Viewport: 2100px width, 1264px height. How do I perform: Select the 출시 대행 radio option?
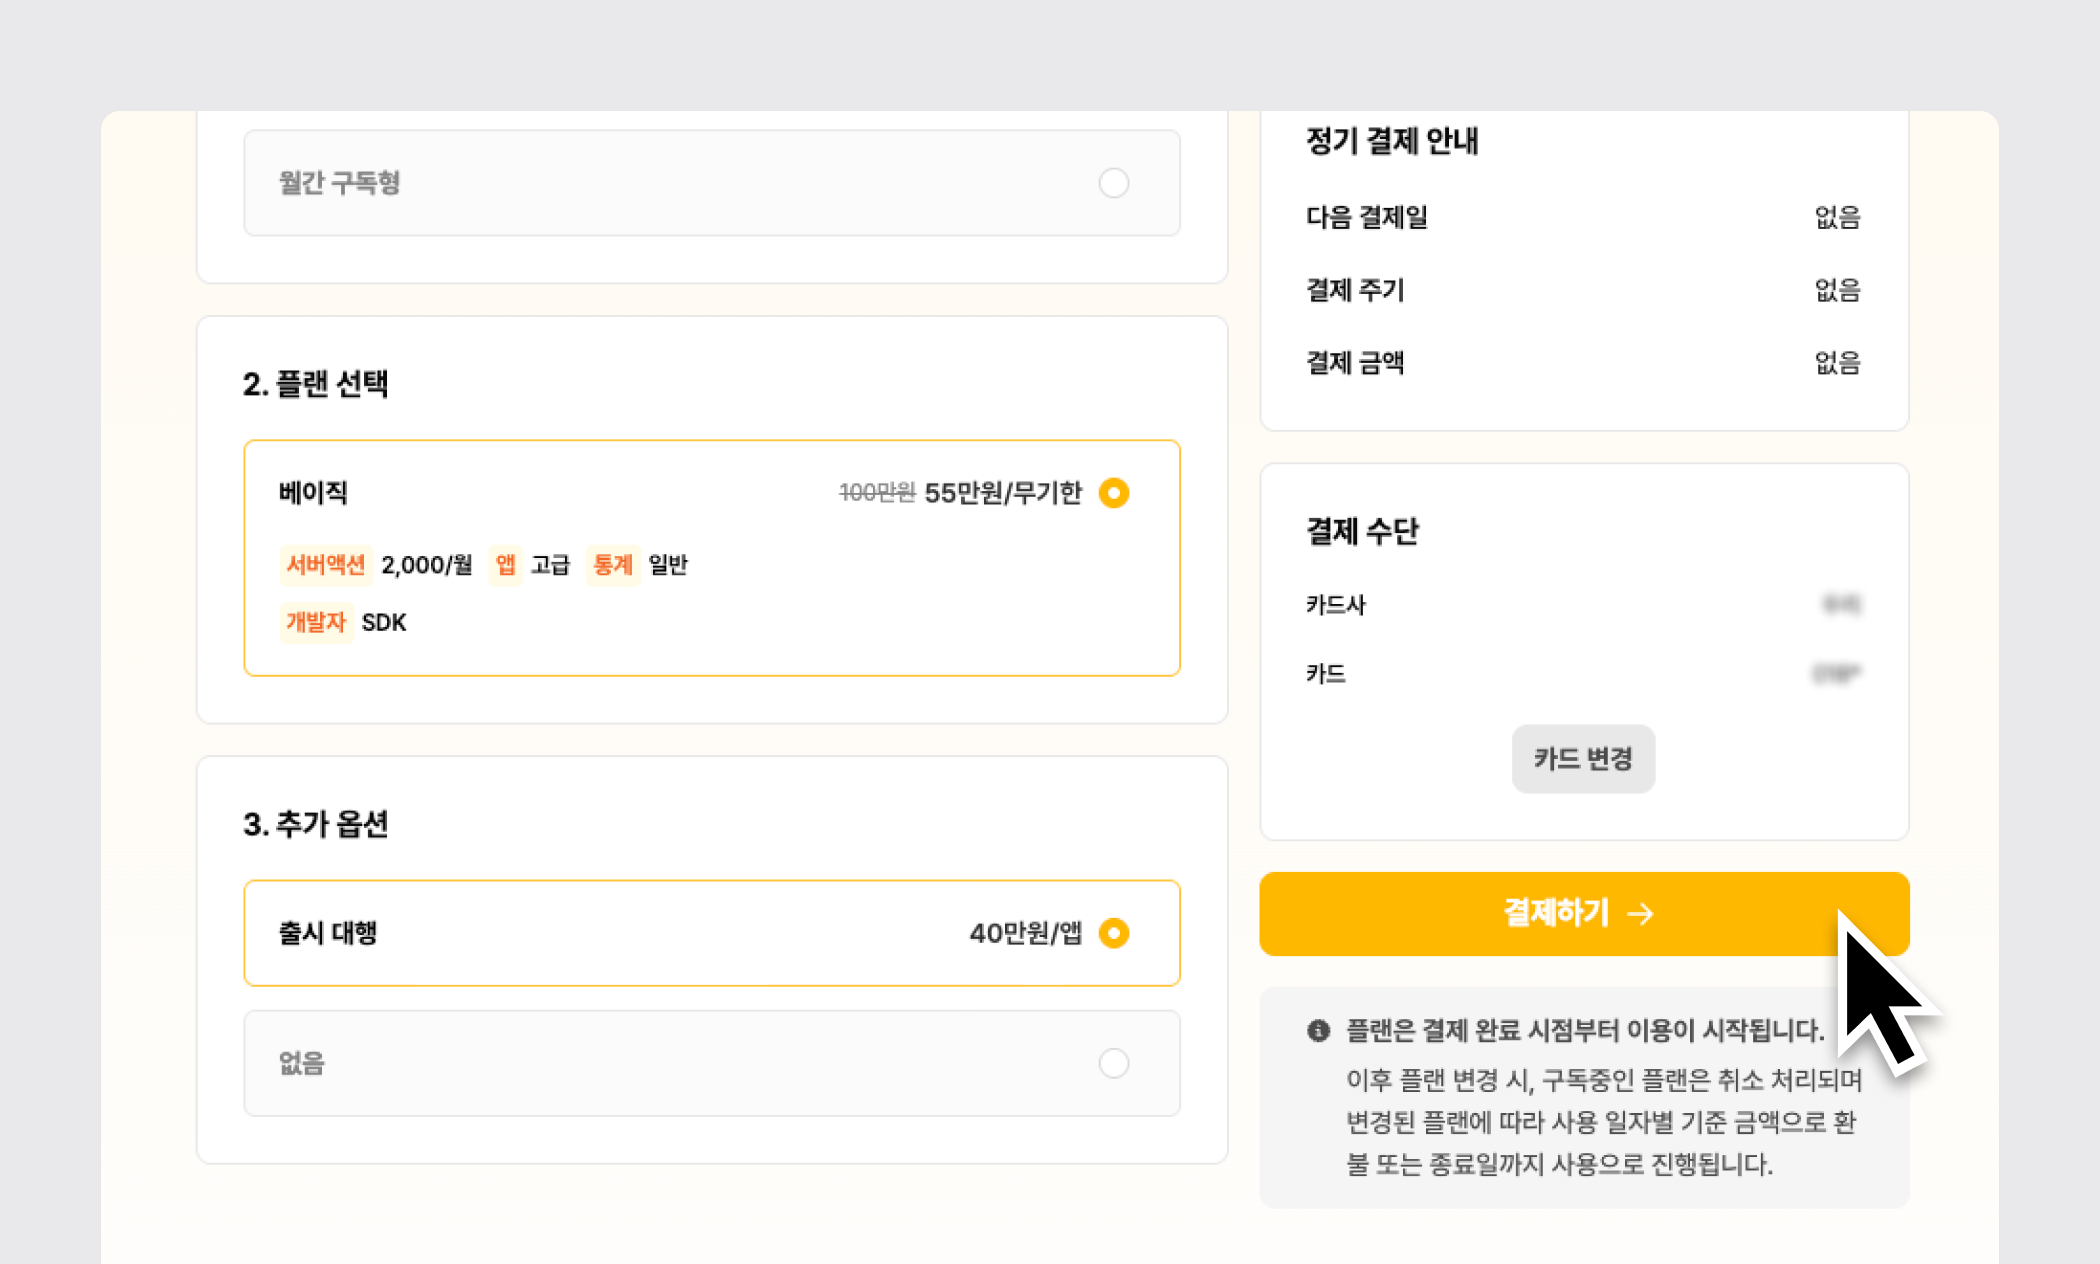1113,933
